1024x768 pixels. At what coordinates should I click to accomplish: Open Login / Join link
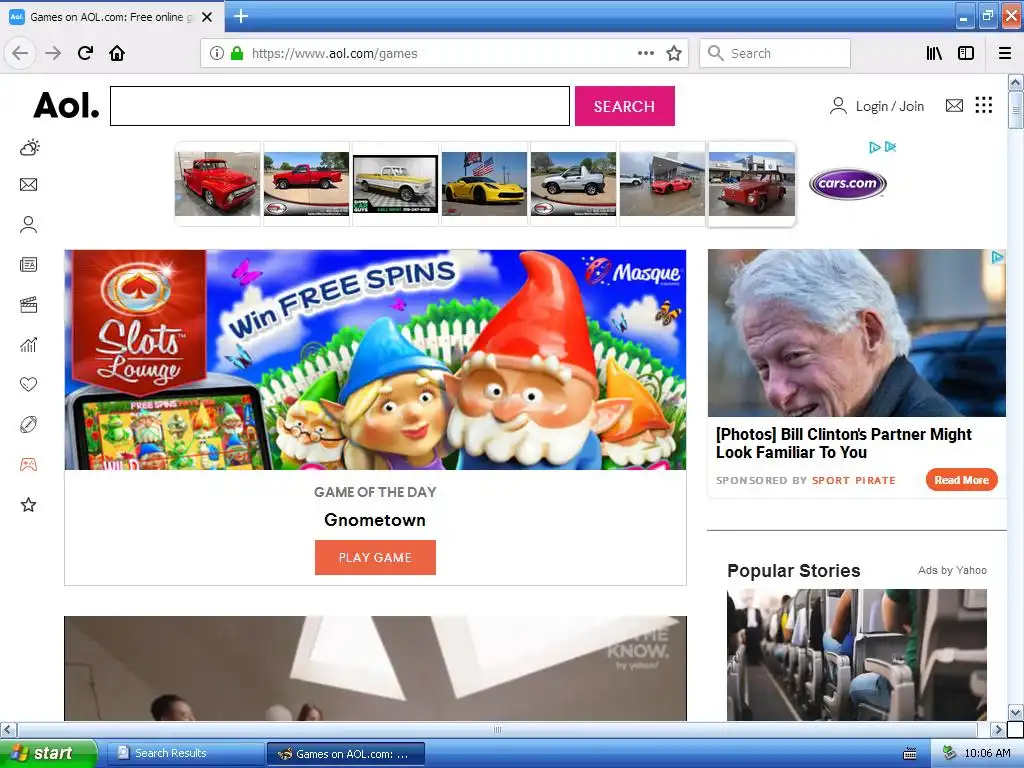[877, 106]
